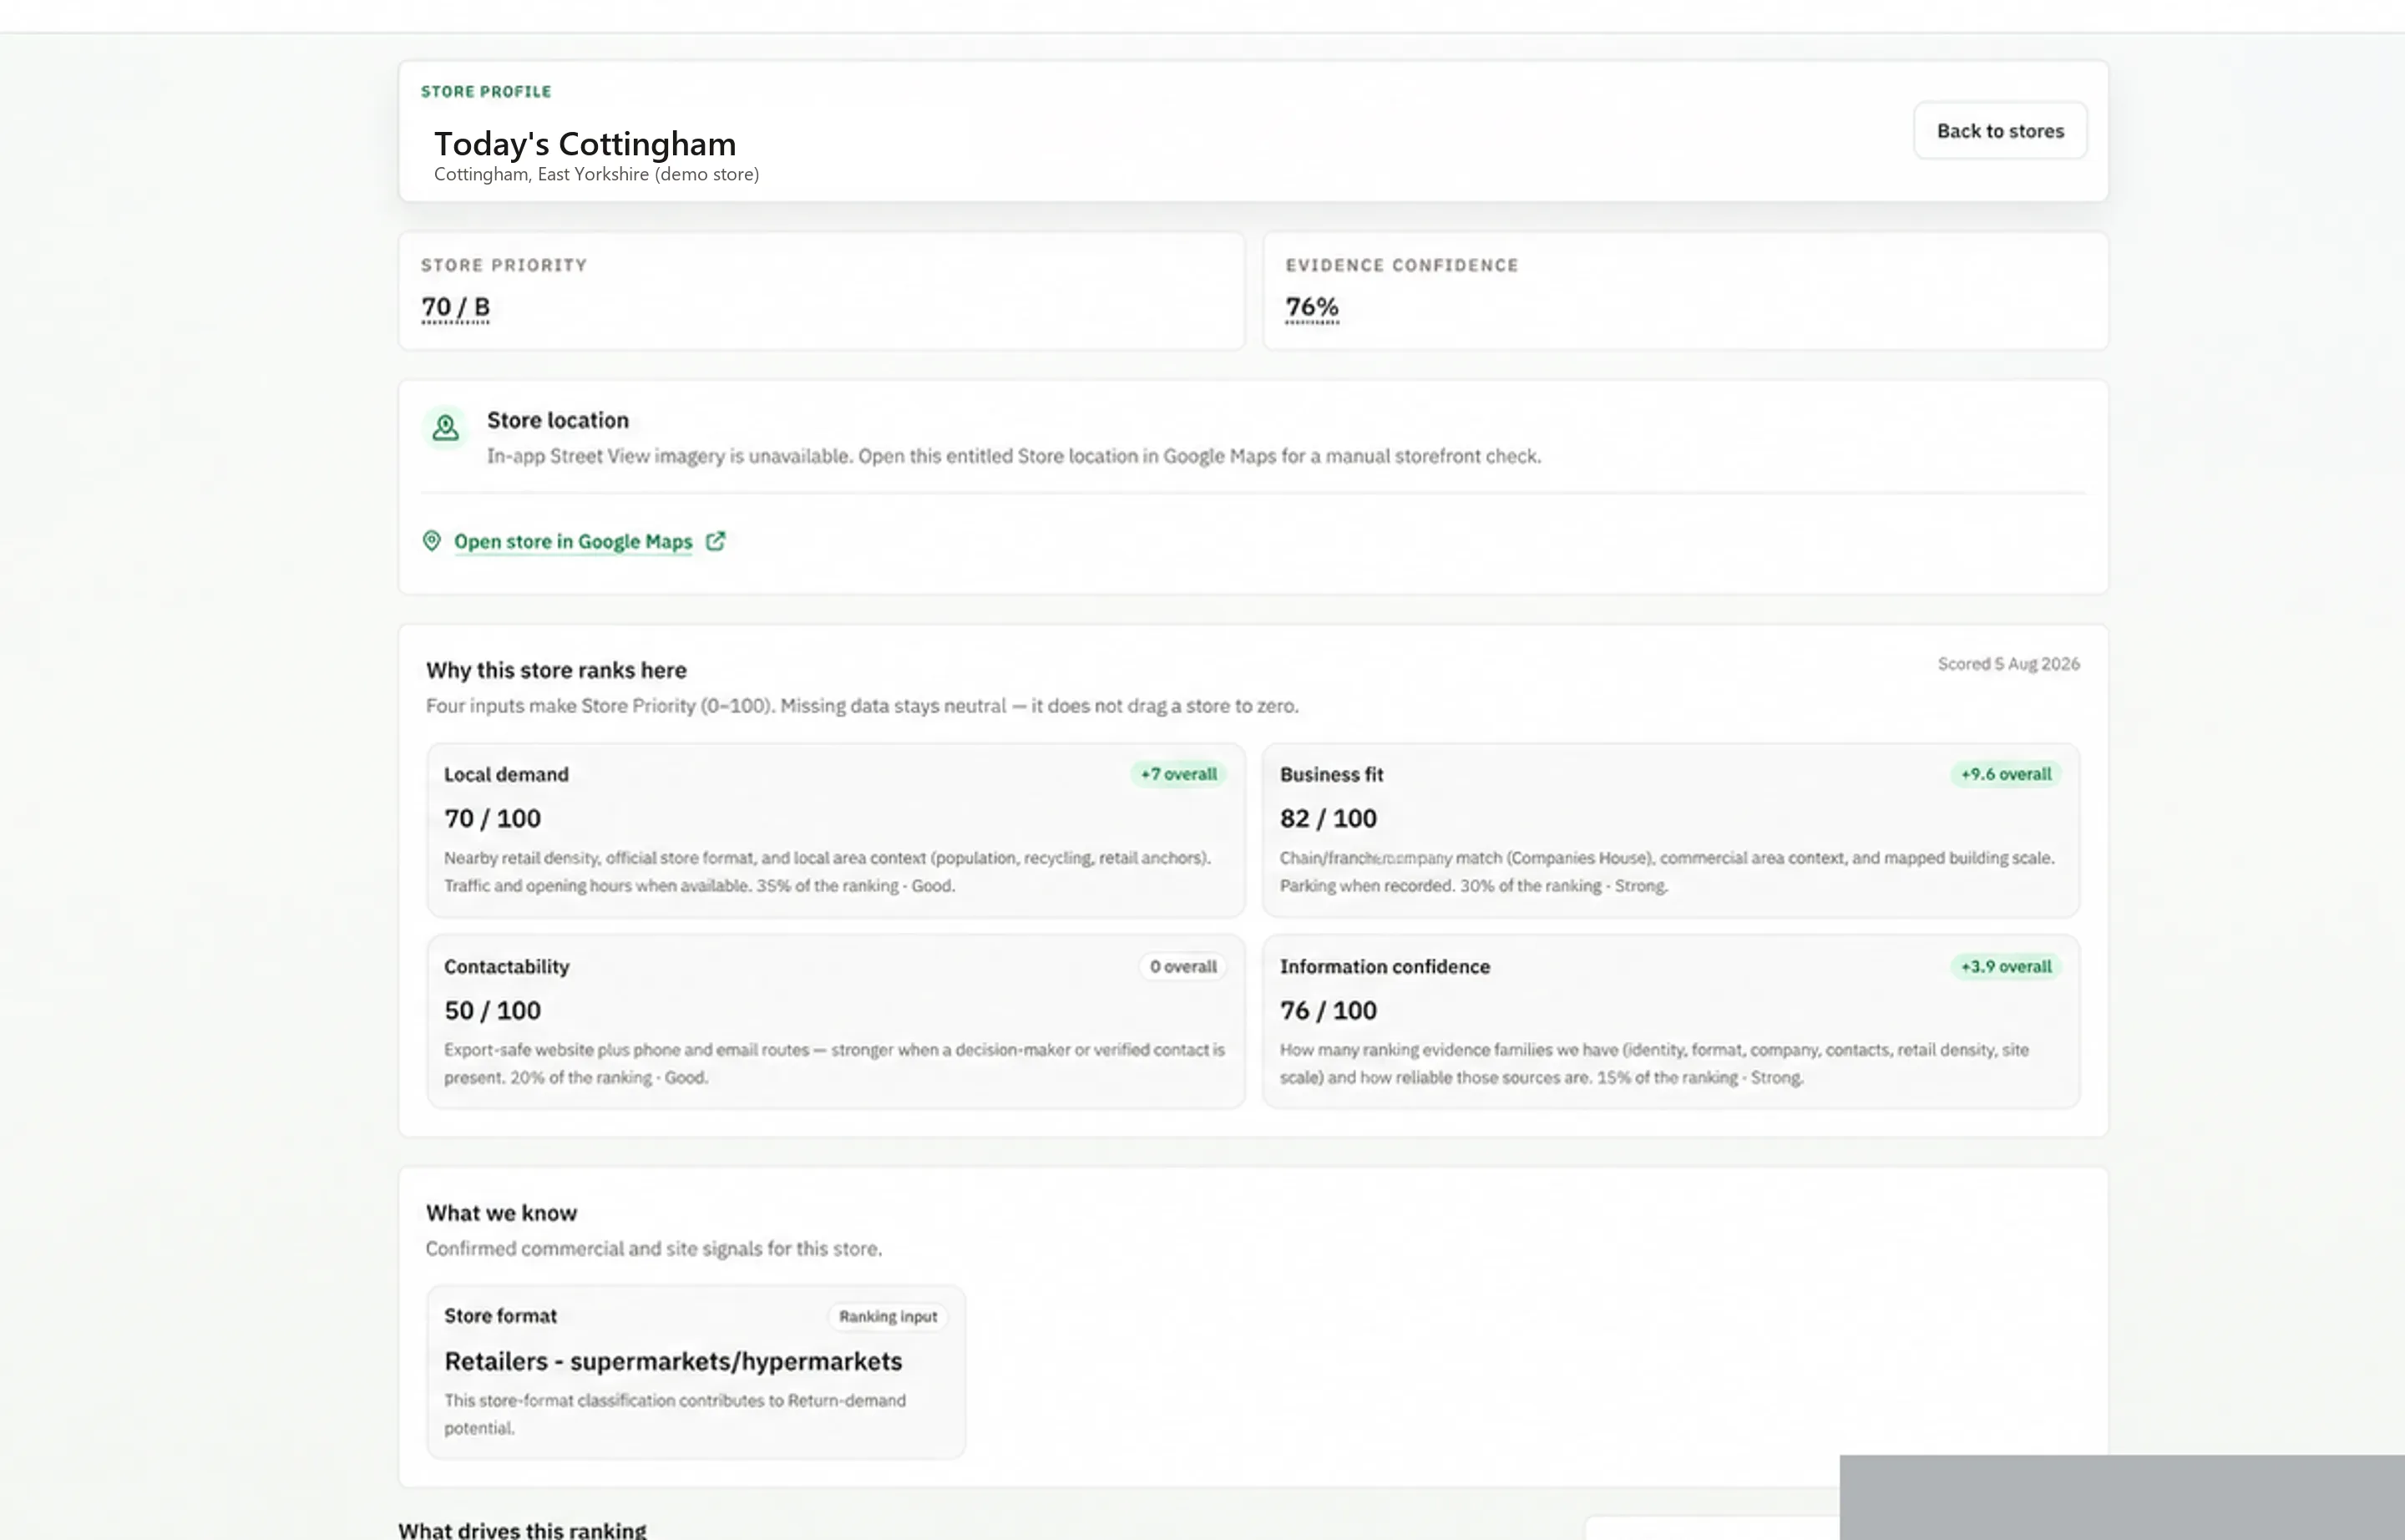This screenshot has width=2405, height=1540.
Task: Click the Store format label
Action: pyautogui.click(x=501, y=1316)
